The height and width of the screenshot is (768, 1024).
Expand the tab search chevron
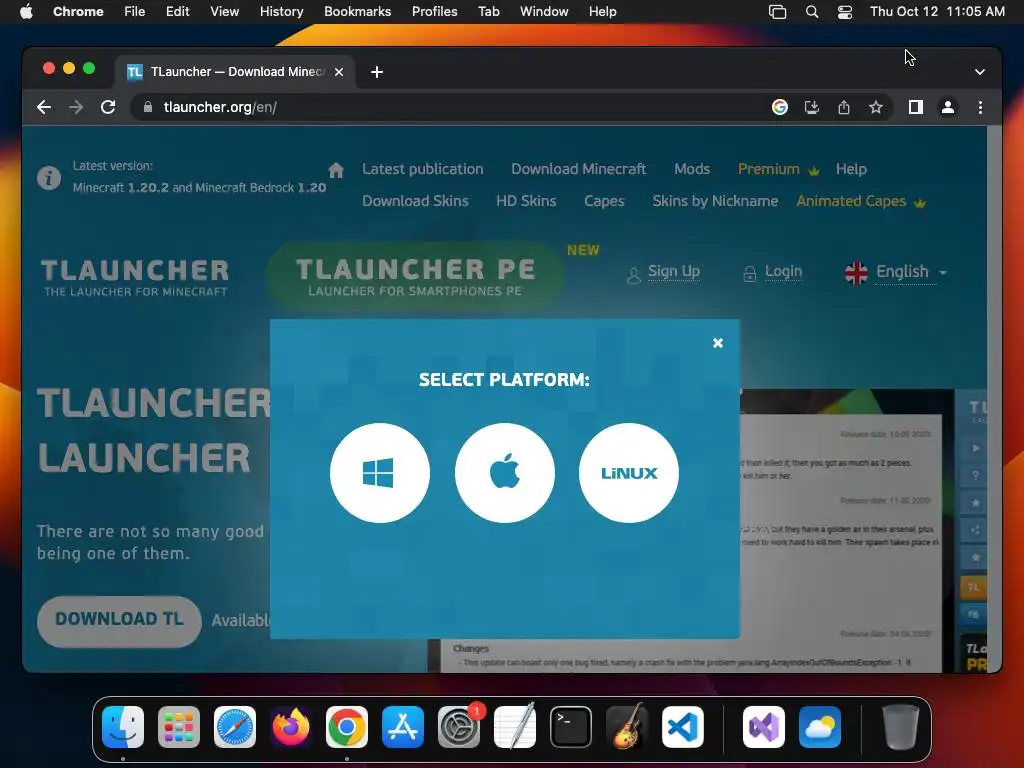980,72
